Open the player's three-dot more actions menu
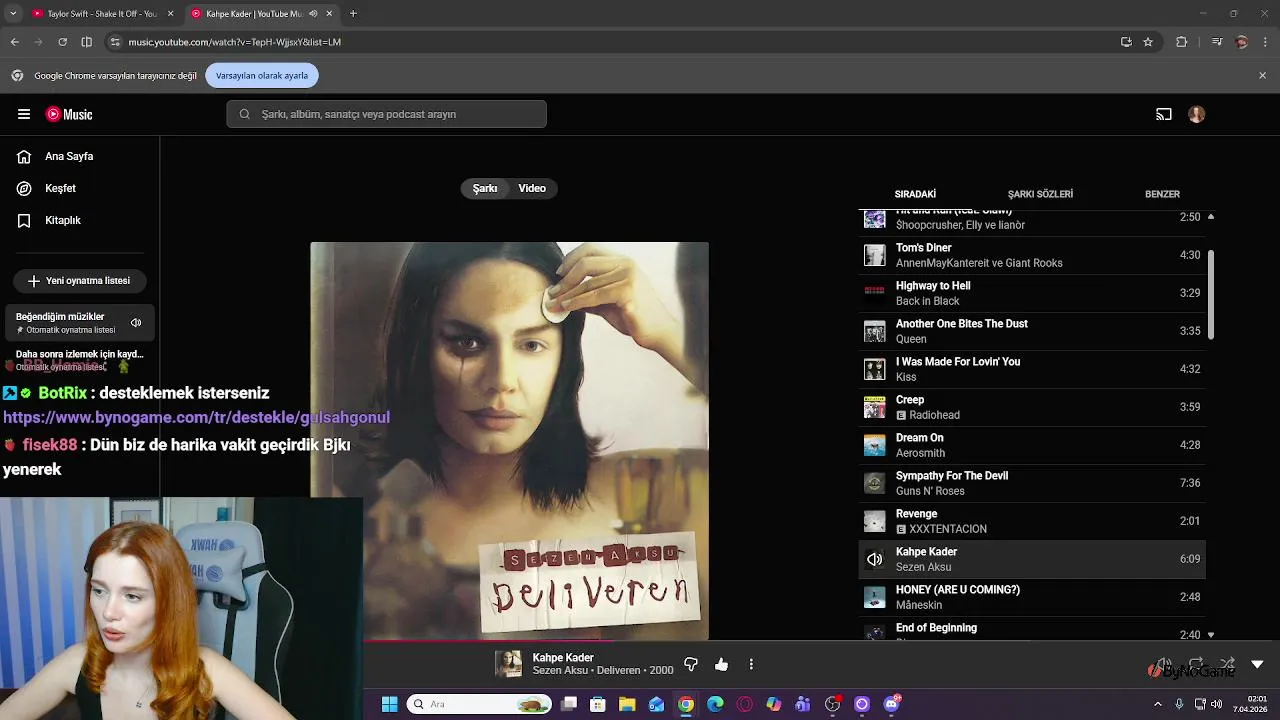 click(751, 664)
